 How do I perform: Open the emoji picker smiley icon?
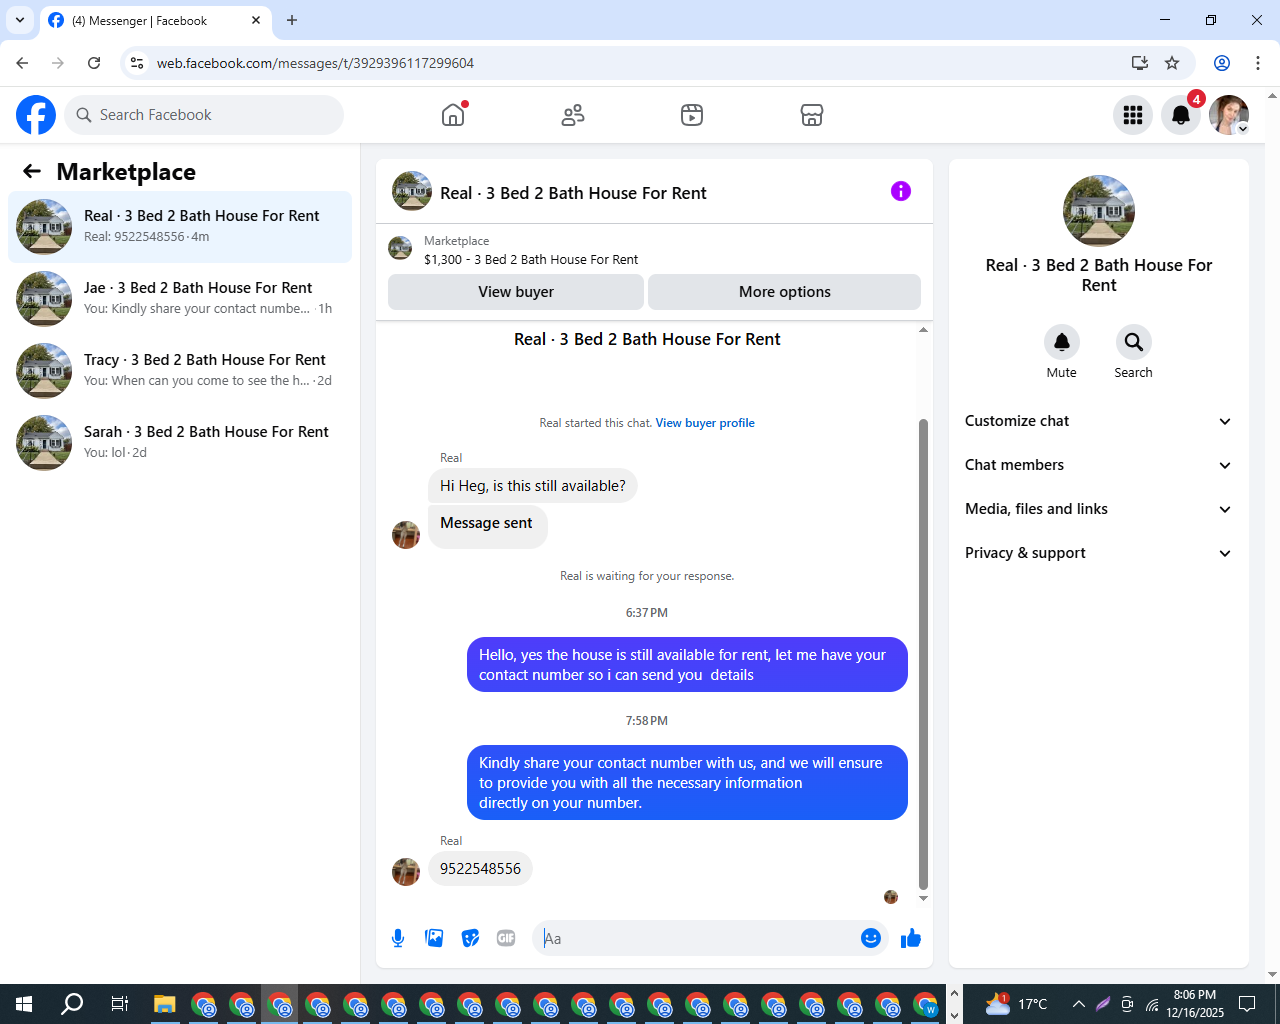pyautogui.click(x=871, y=938)
